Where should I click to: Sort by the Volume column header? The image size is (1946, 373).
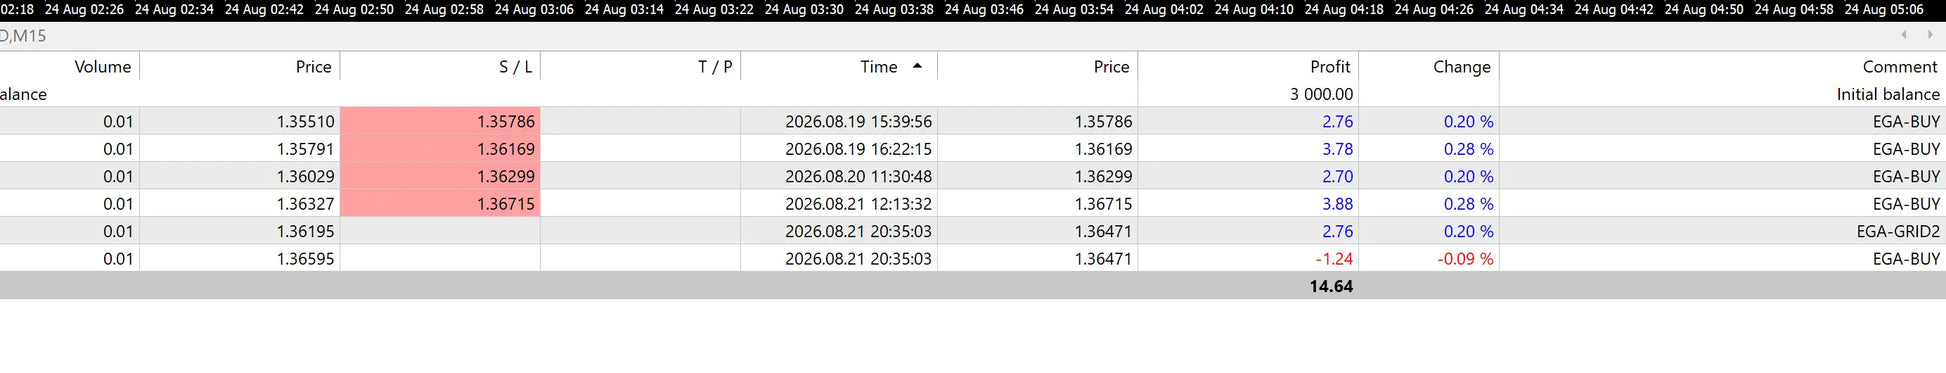click(x=103, y=66)
